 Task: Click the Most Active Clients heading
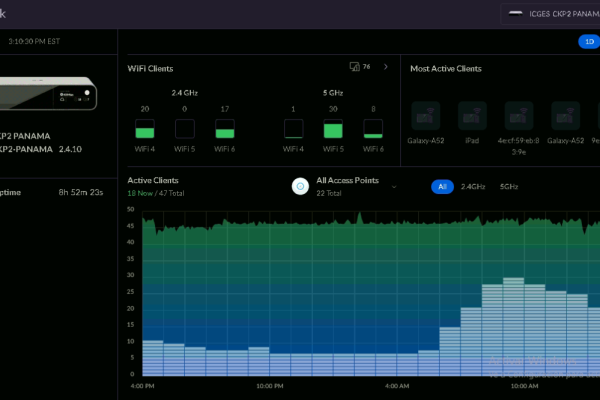(x=446, y=69)
